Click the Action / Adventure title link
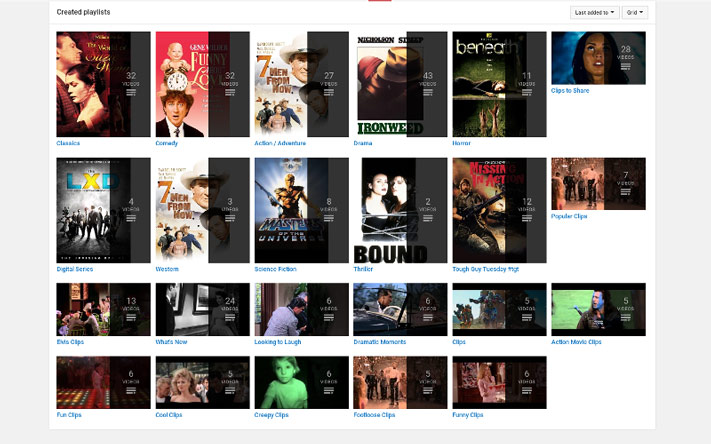711x444 pixels. coord(280,143)
